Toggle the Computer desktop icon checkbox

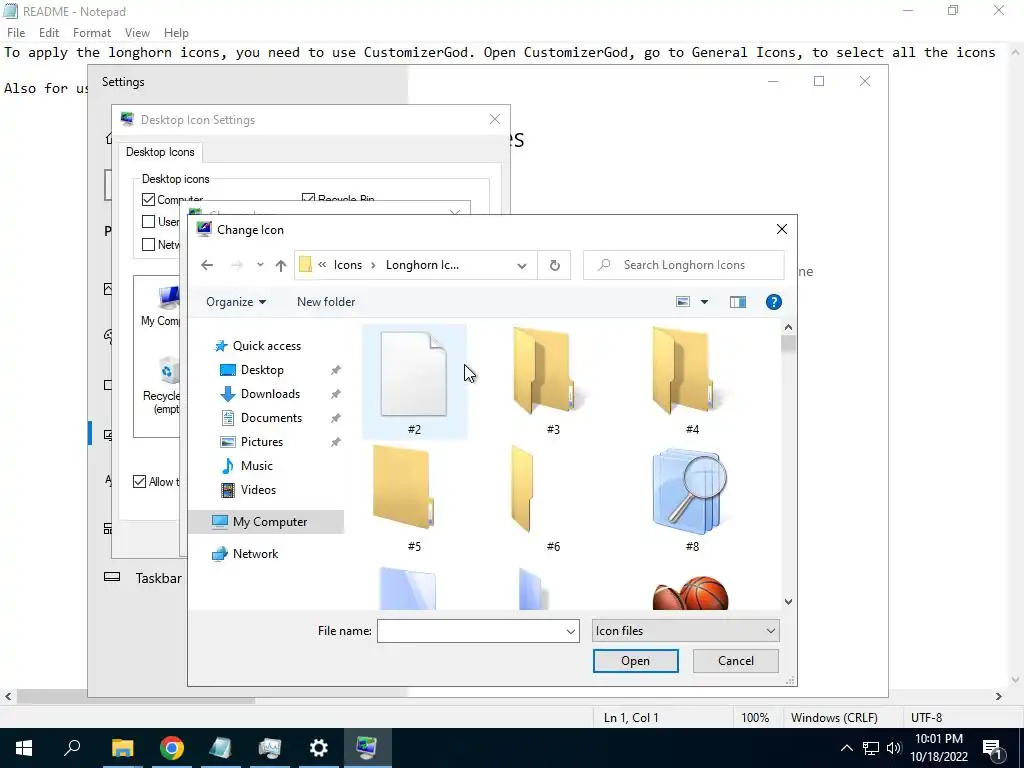click(x=148, y=200)
